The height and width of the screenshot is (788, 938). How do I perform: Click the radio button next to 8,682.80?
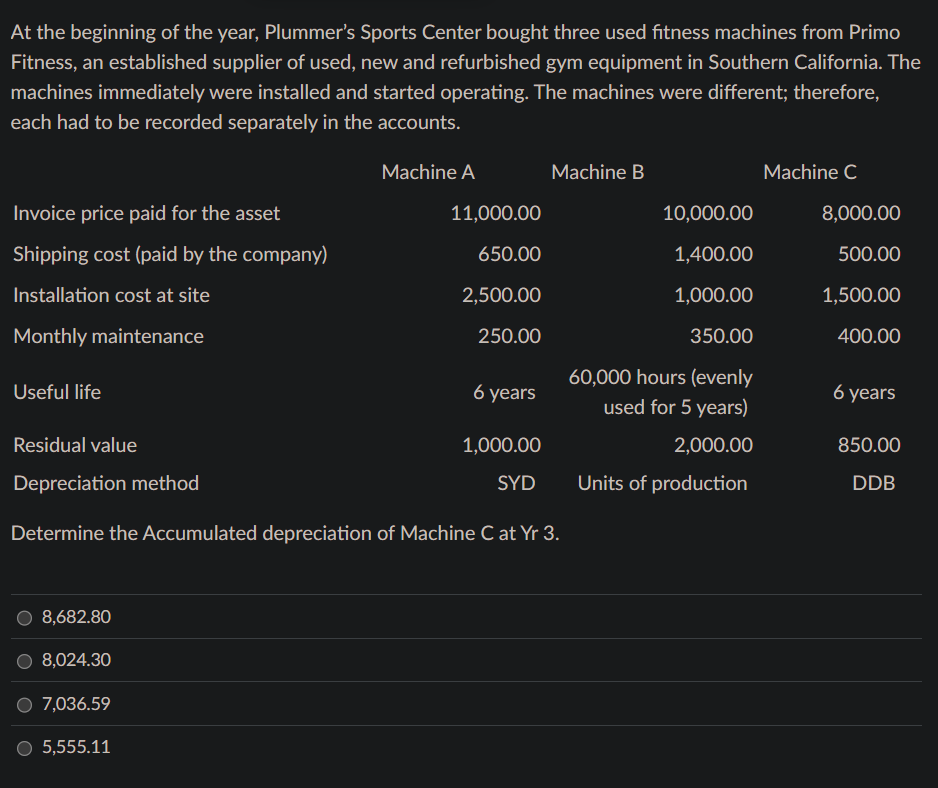point(23,617)
